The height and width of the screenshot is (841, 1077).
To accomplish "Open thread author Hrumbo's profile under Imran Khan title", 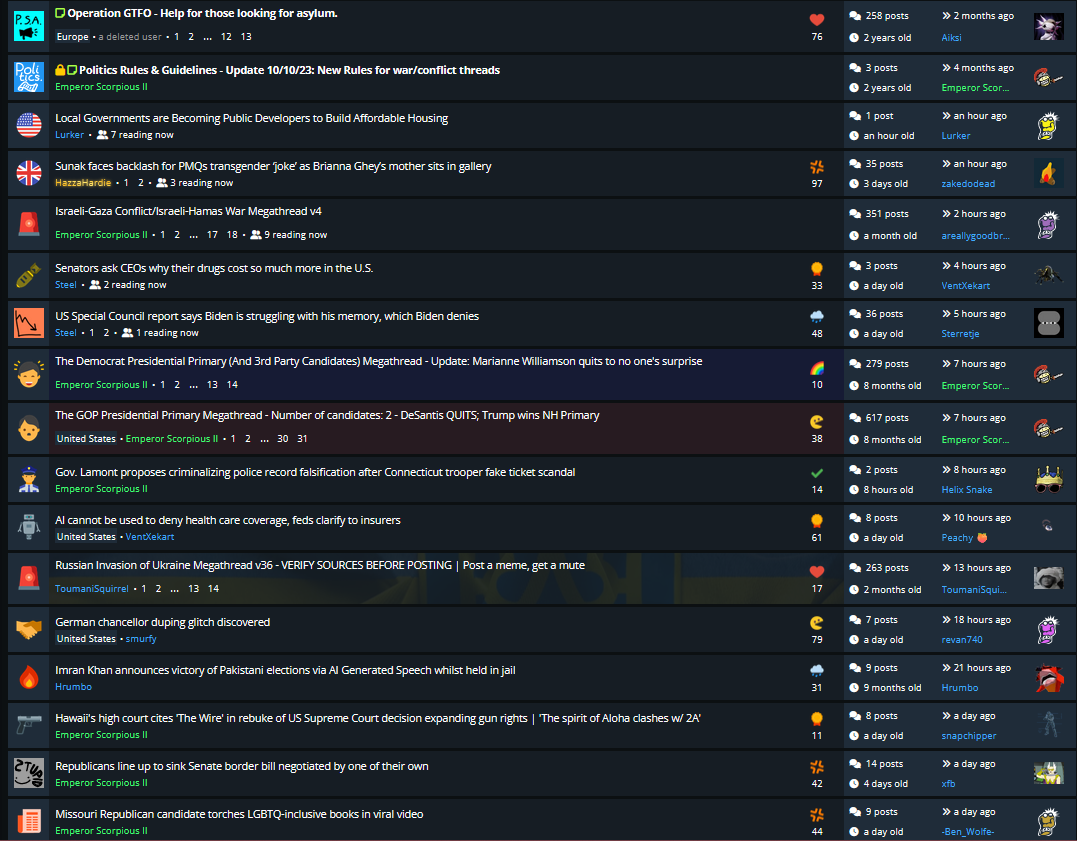I will tap(73, 687).
